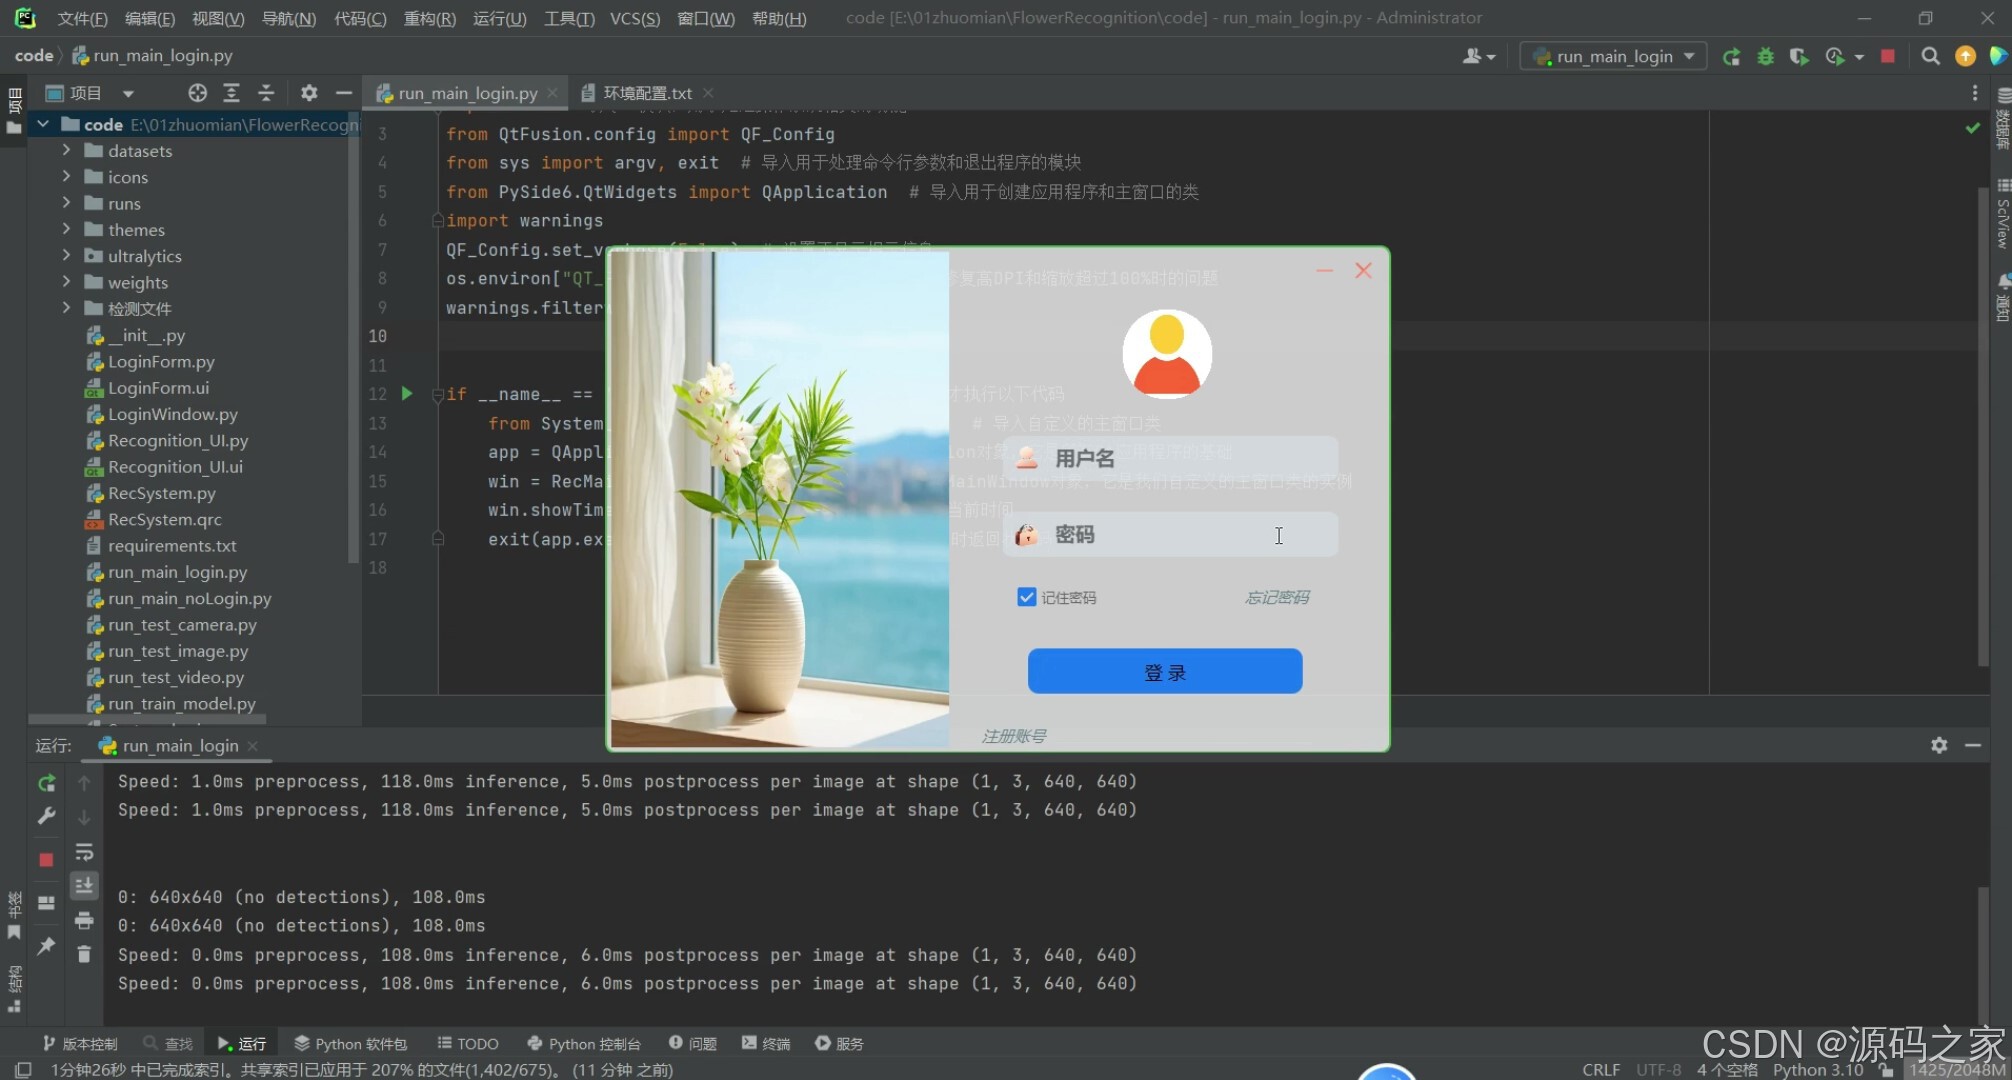Toggle scroll-to-end button in Run console

84,886
